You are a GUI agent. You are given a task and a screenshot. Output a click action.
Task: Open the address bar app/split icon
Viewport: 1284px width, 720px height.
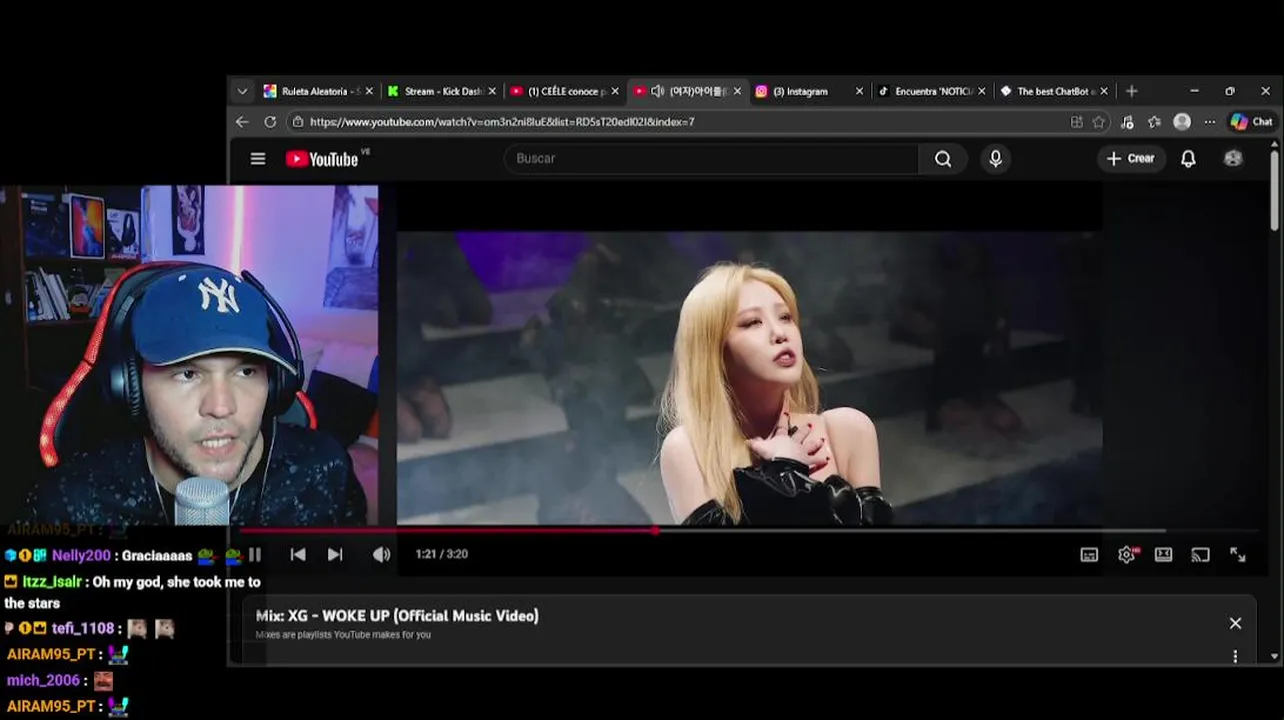click(x=1077, y=122)
